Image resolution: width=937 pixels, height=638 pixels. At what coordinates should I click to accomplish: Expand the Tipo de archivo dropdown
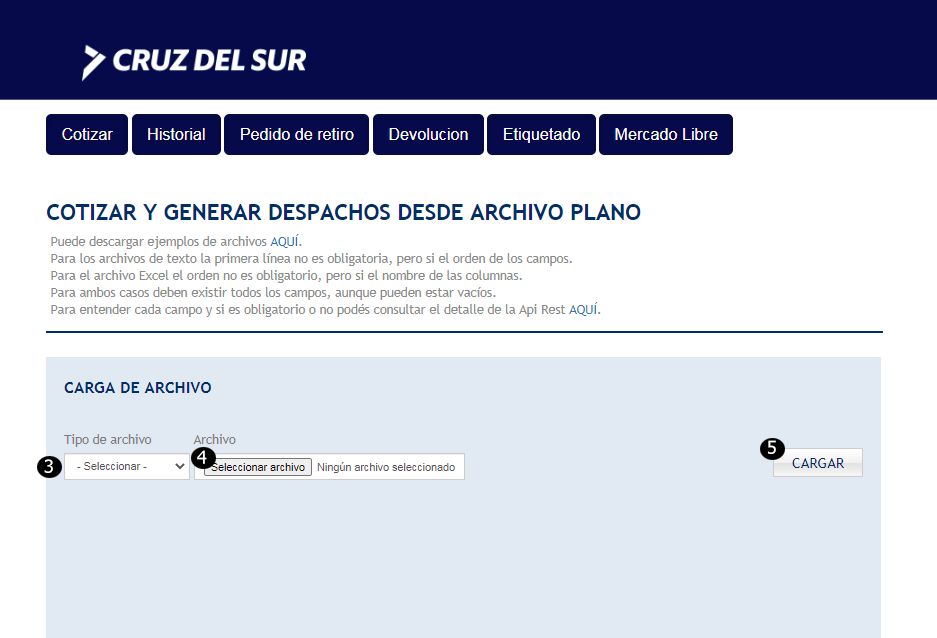[x=127, y=467]
